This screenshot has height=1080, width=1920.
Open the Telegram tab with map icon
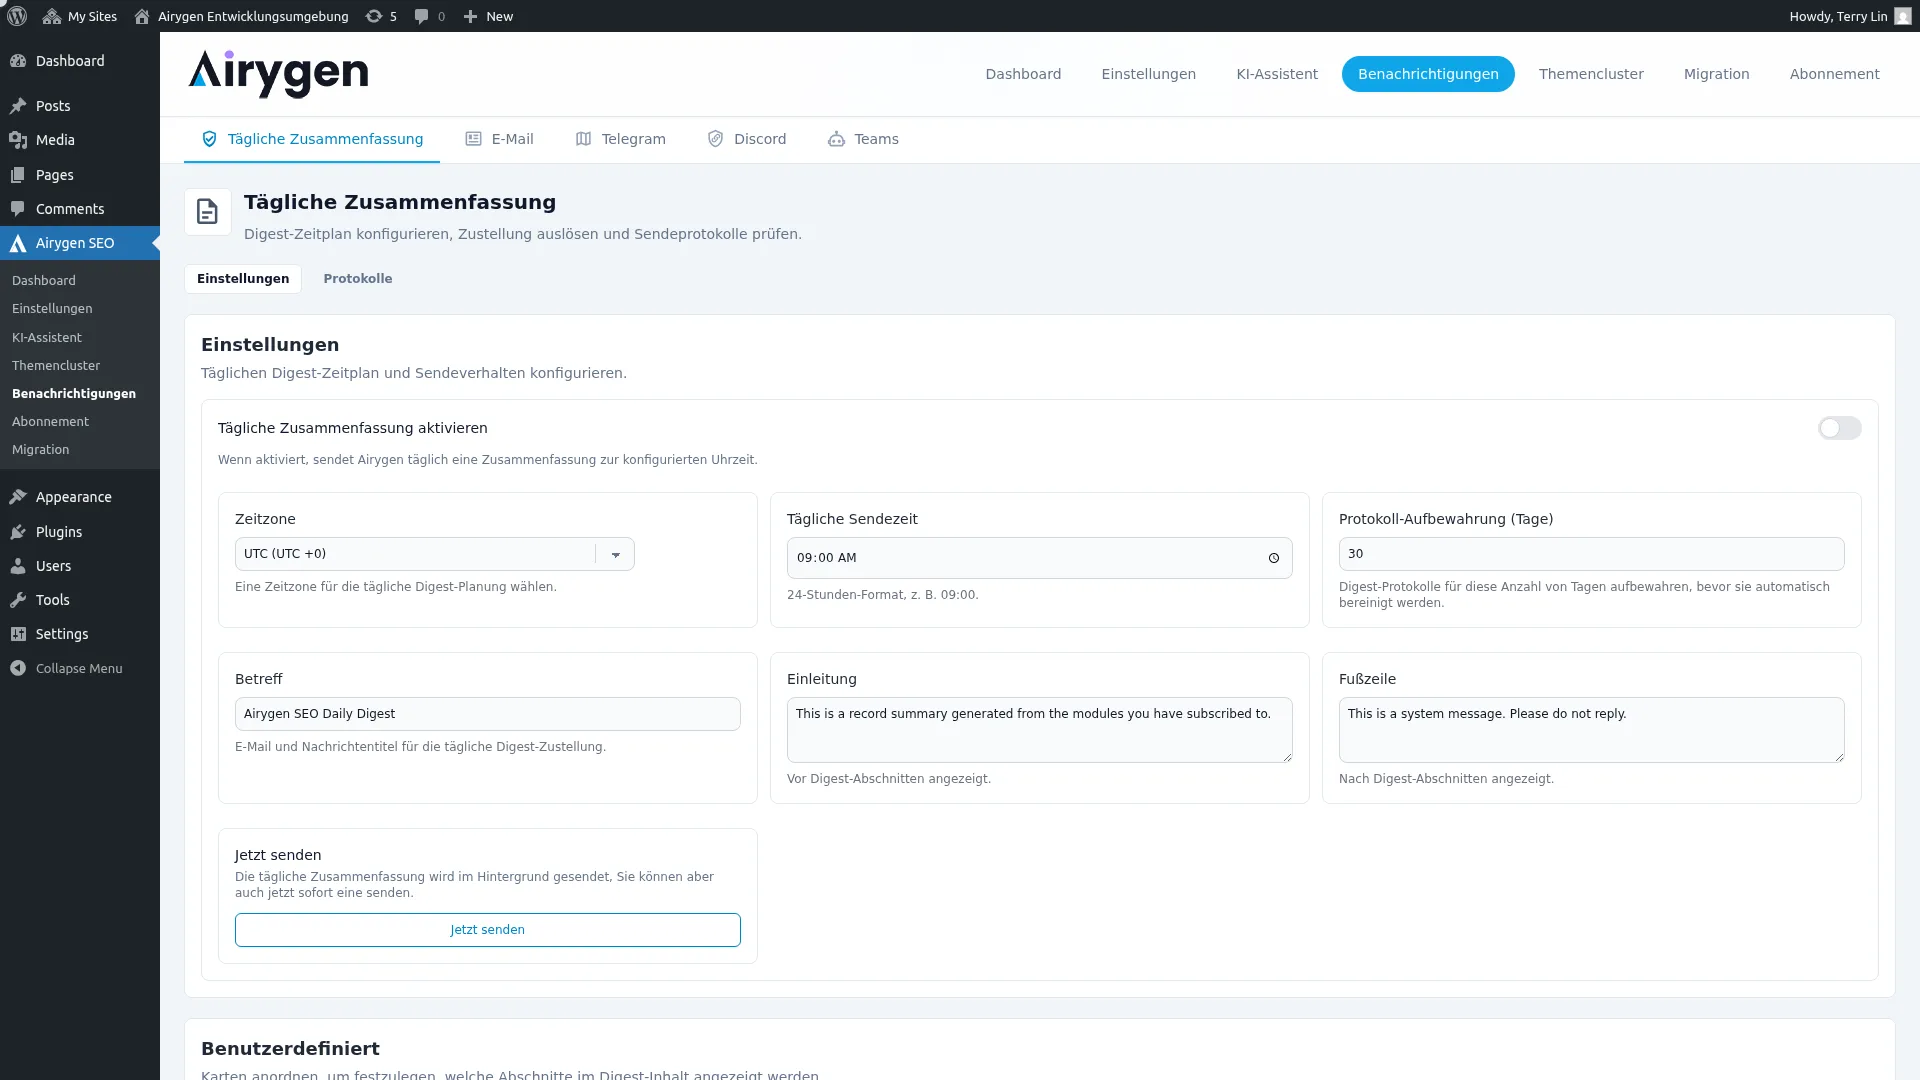[x=620, y=139]
